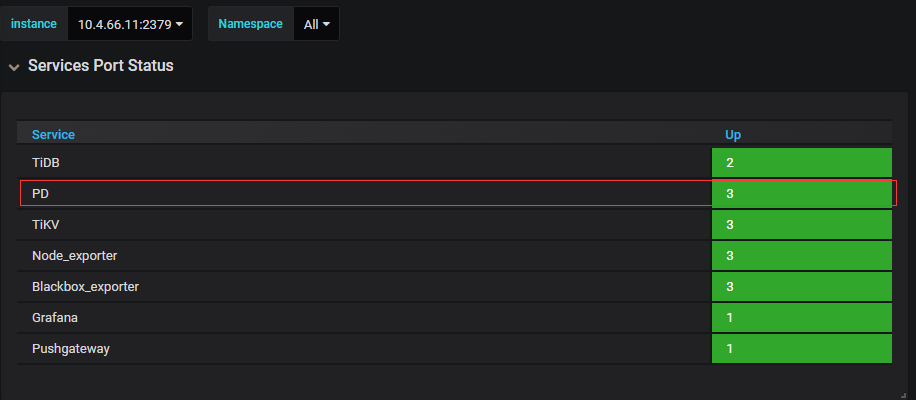Click the Services Port Status row title

(x=101, y=66)
